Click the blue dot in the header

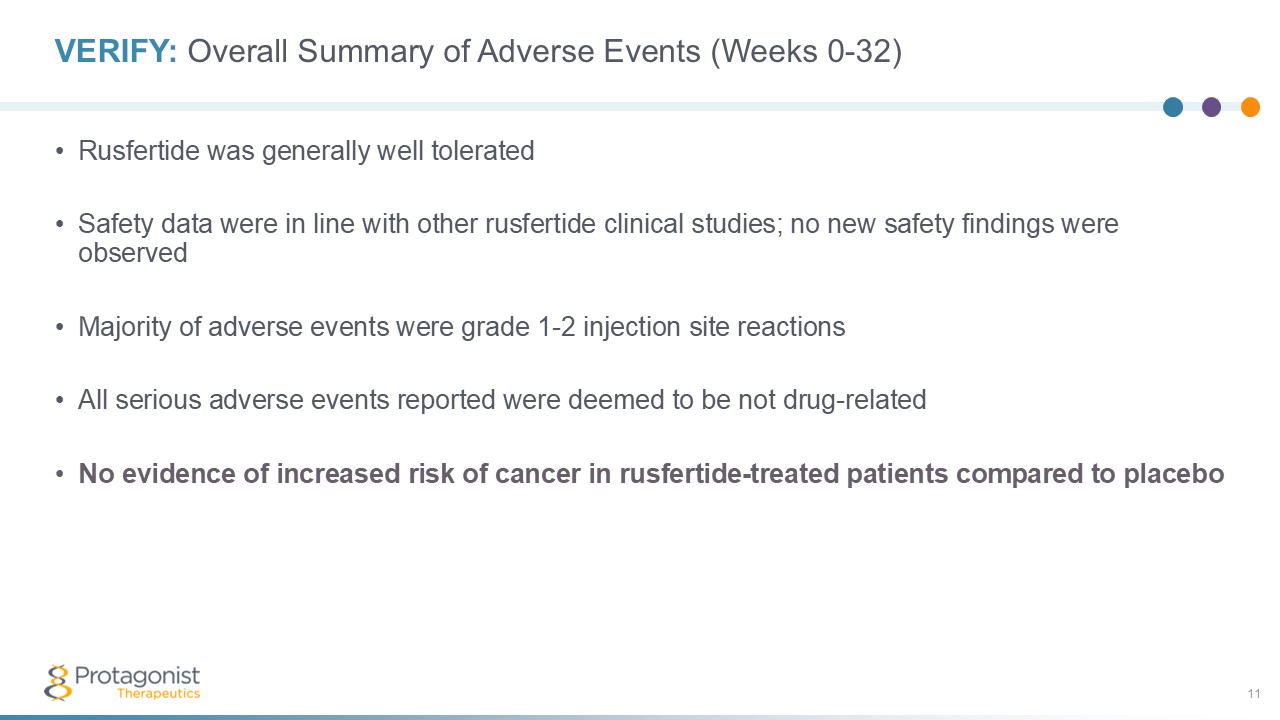pos(1173,107)
